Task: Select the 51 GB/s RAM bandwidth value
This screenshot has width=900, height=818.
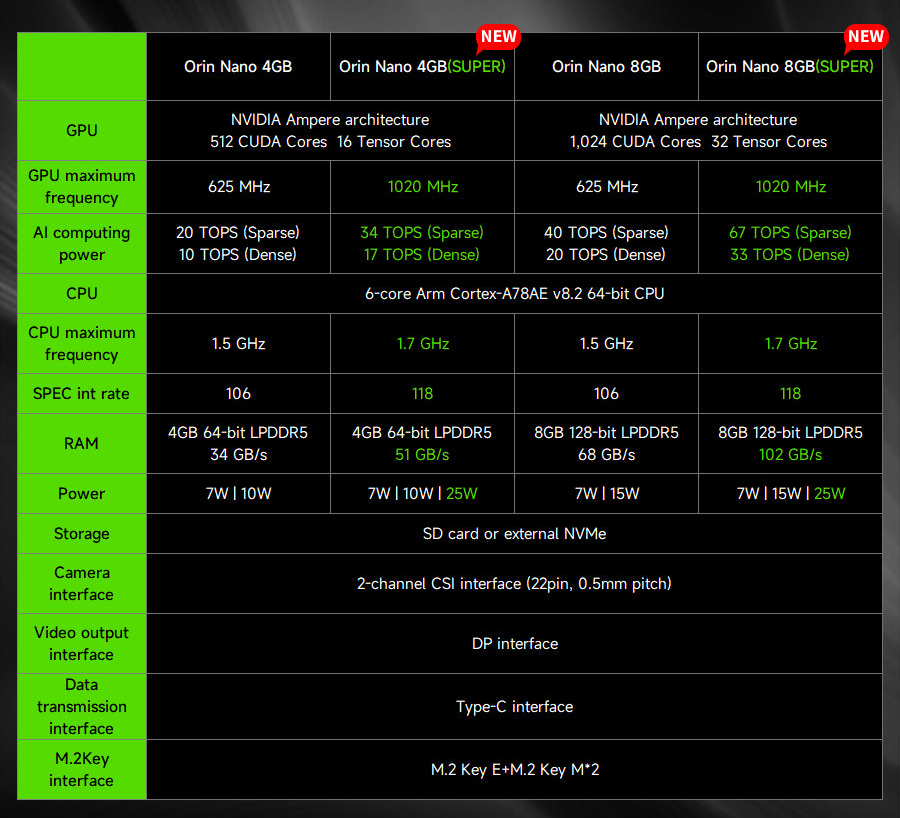Action: pyautogui.click(x=422, y=455)
